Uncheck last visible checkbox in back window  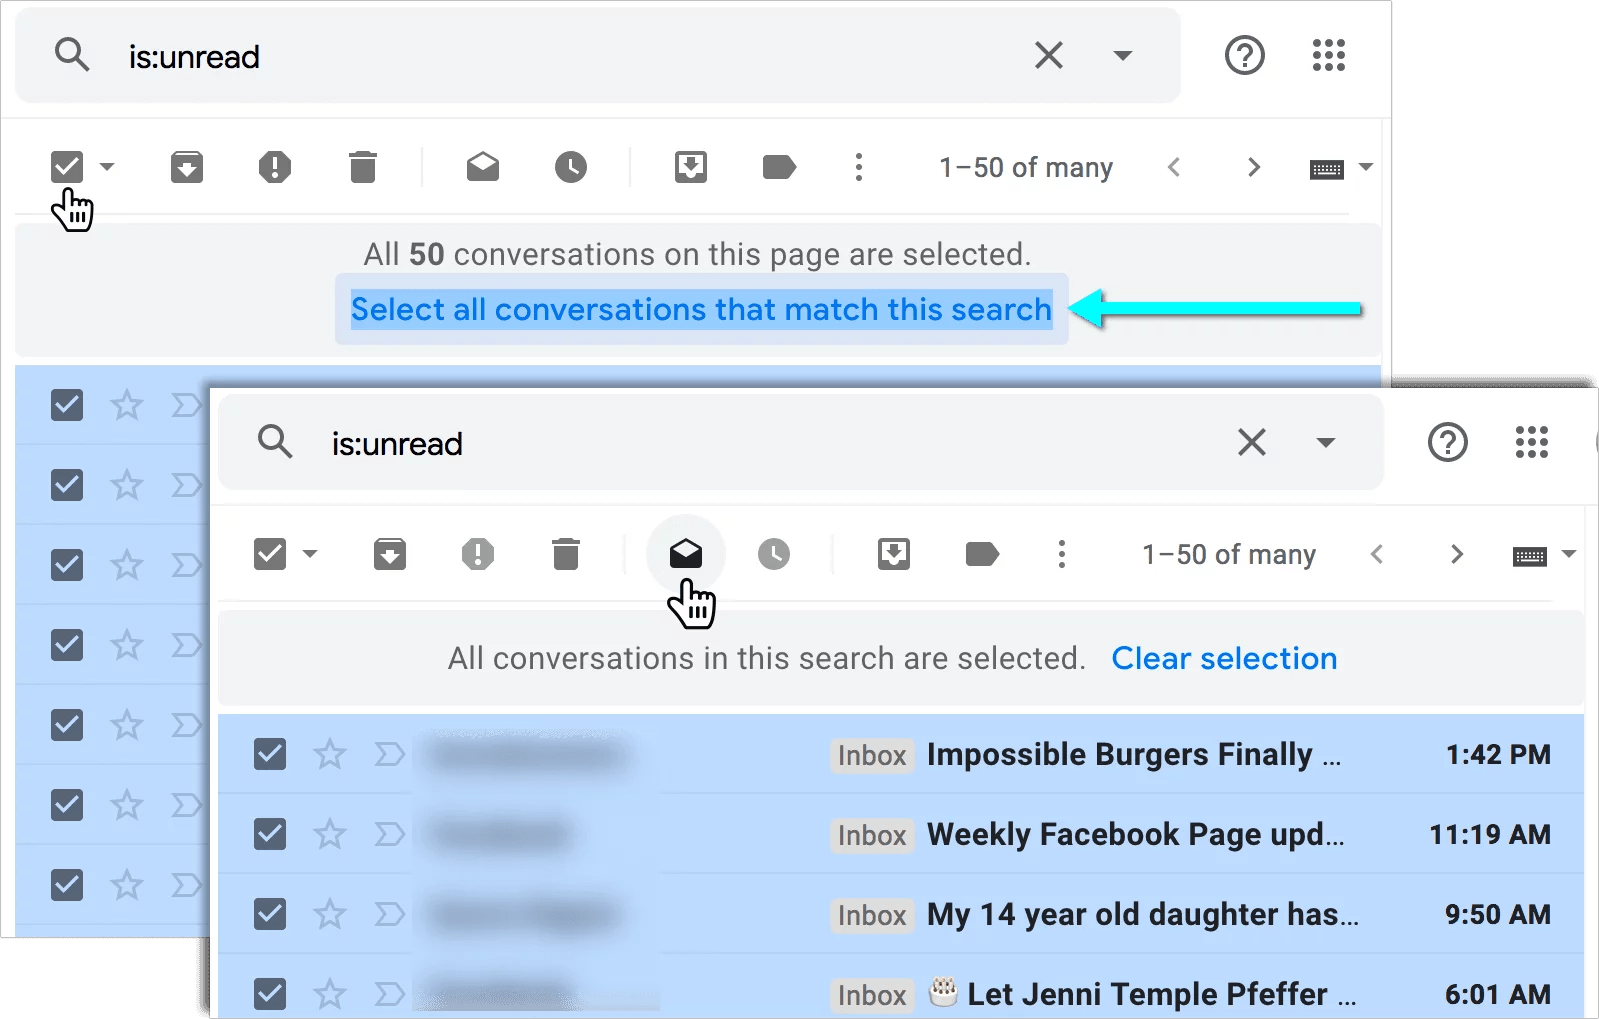(x=67, y=885)
